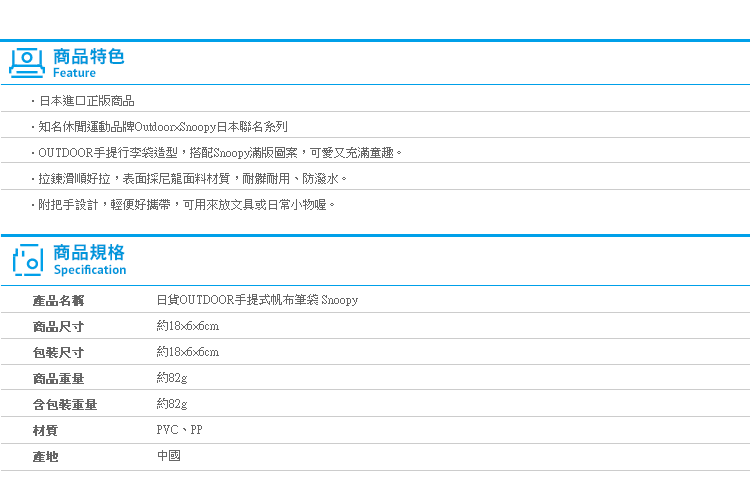
Task: Click the Specification subtitle text
Action: coord(90,270)
